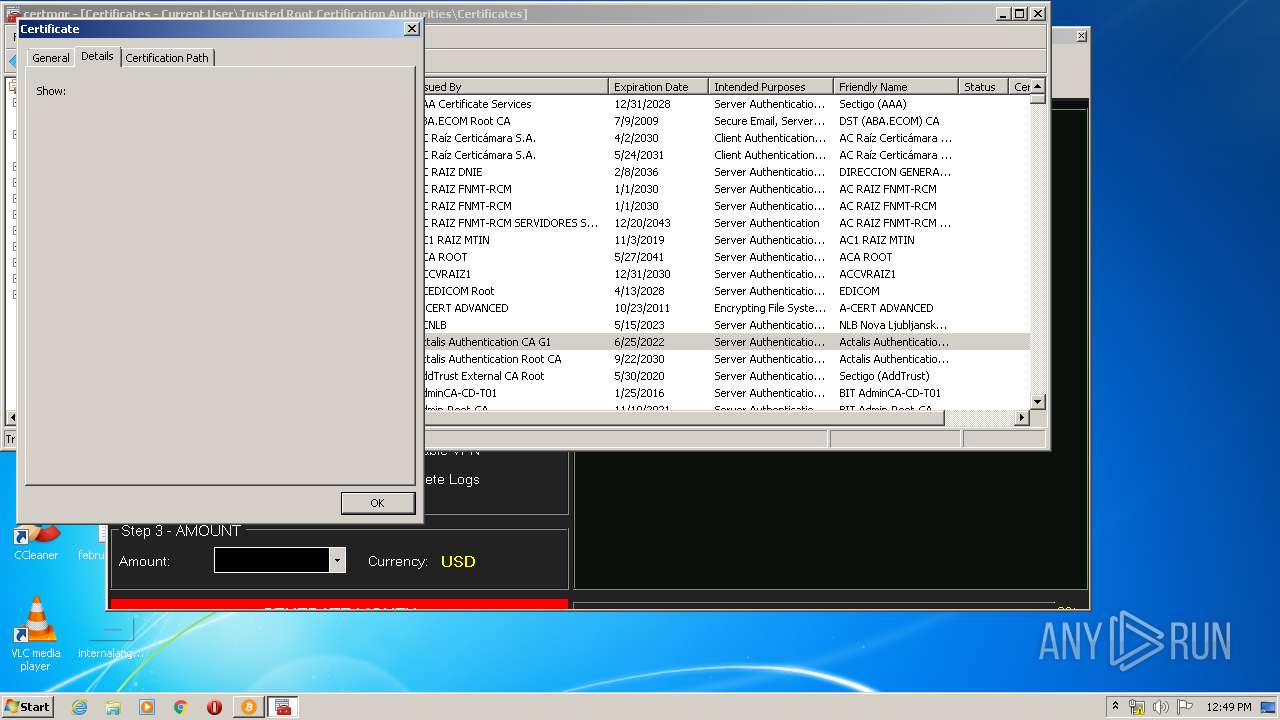This screenshot has height=720, width=1280.
Task: Click the Sectigo (AddTrust) friendly name cell
Action: 884,376
